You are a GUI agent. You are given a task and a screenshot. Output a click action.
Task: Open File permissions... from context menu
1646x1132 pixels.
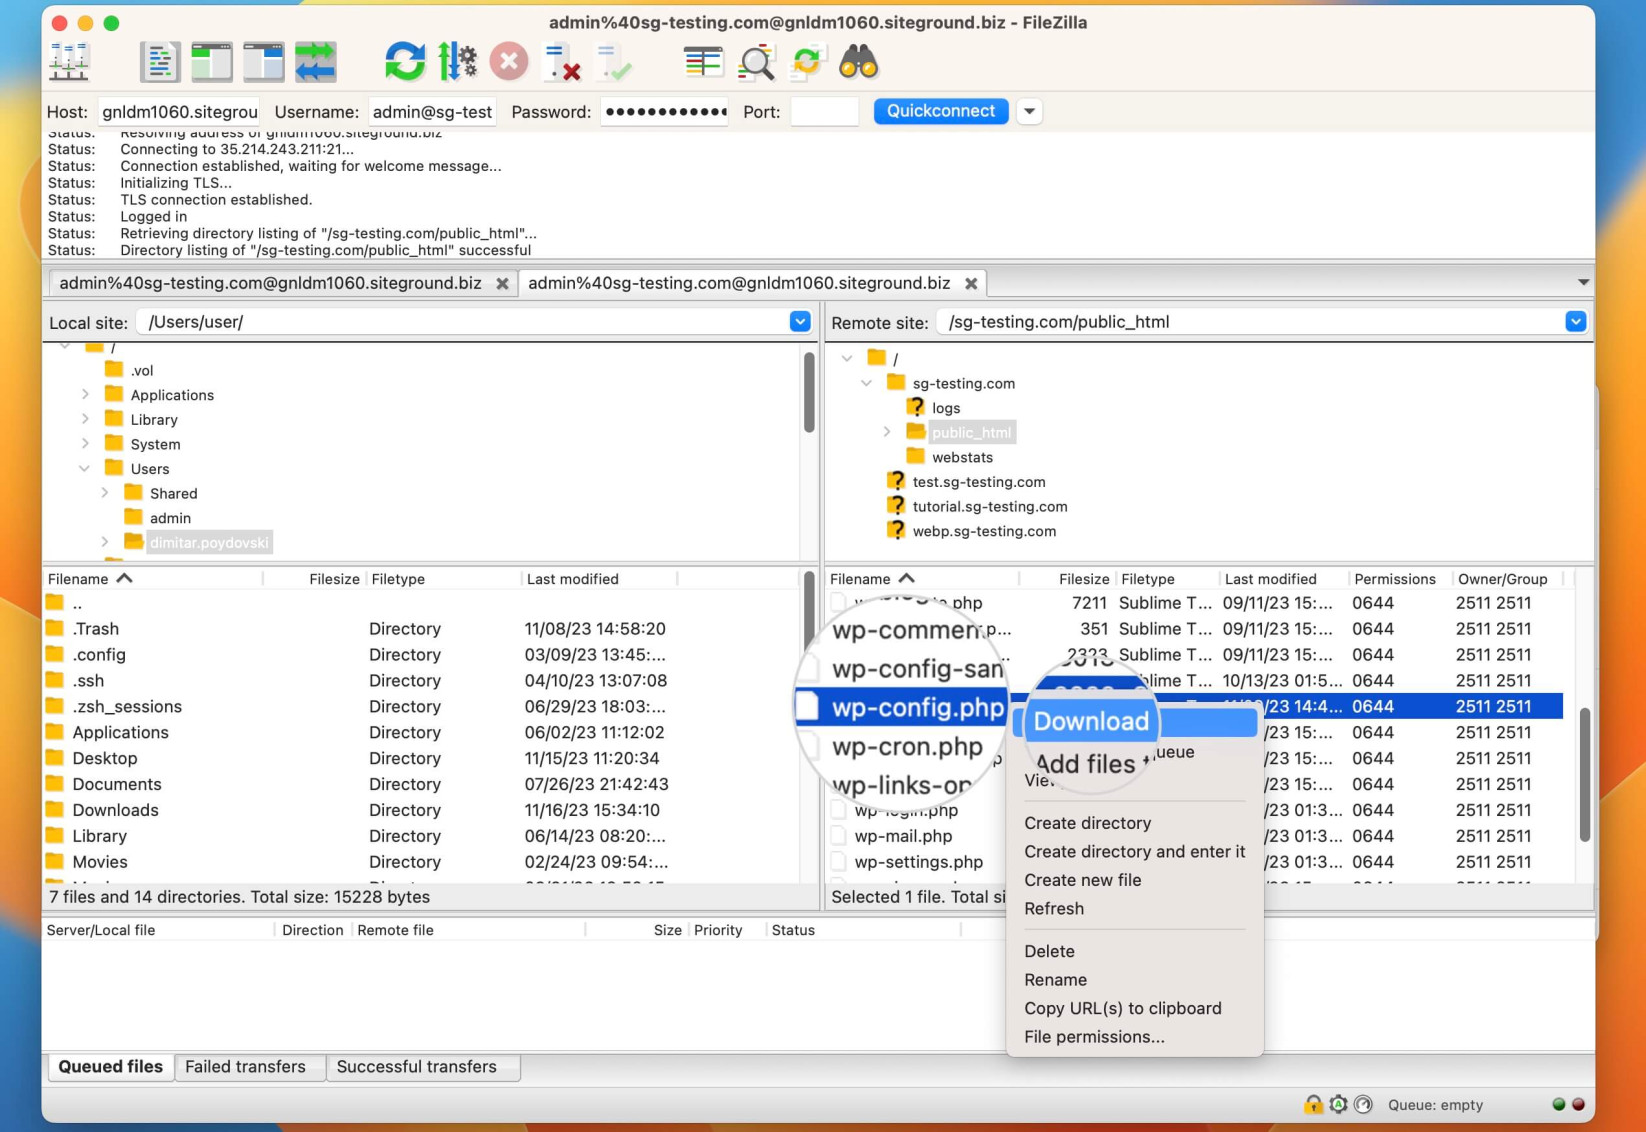click(1094, 1037)
